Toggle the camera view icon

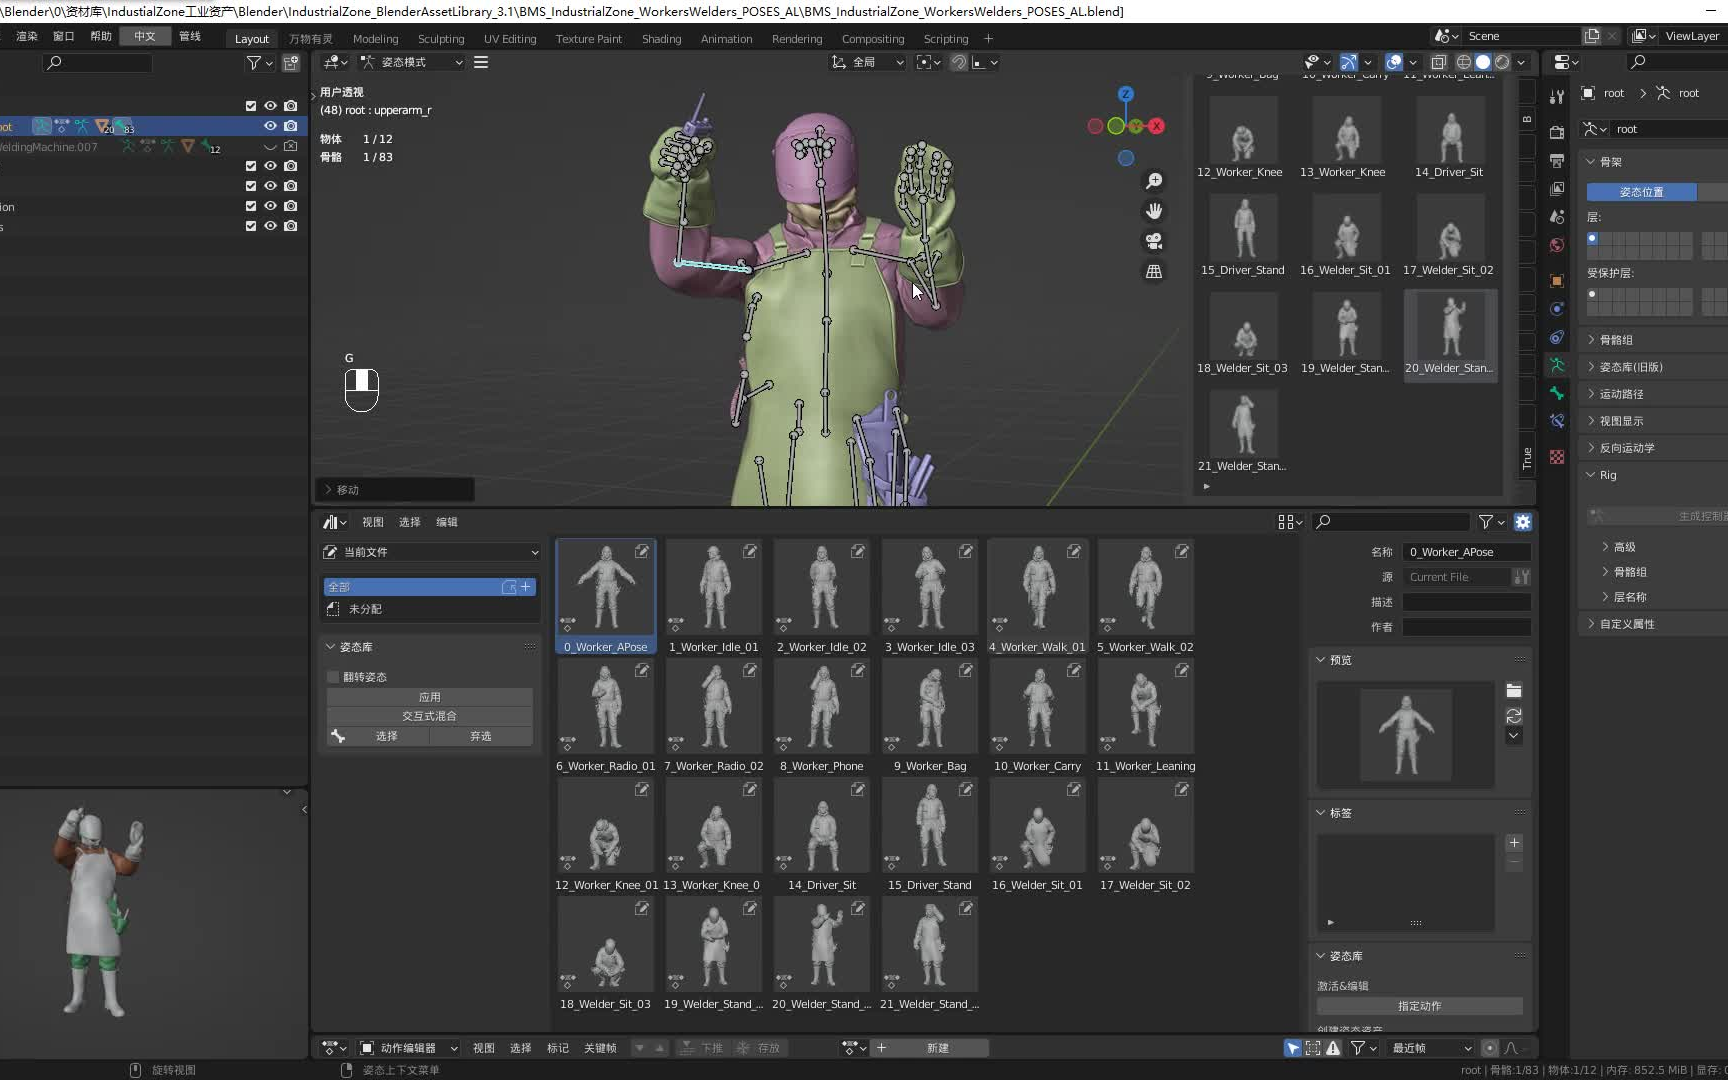(1154, 241)
